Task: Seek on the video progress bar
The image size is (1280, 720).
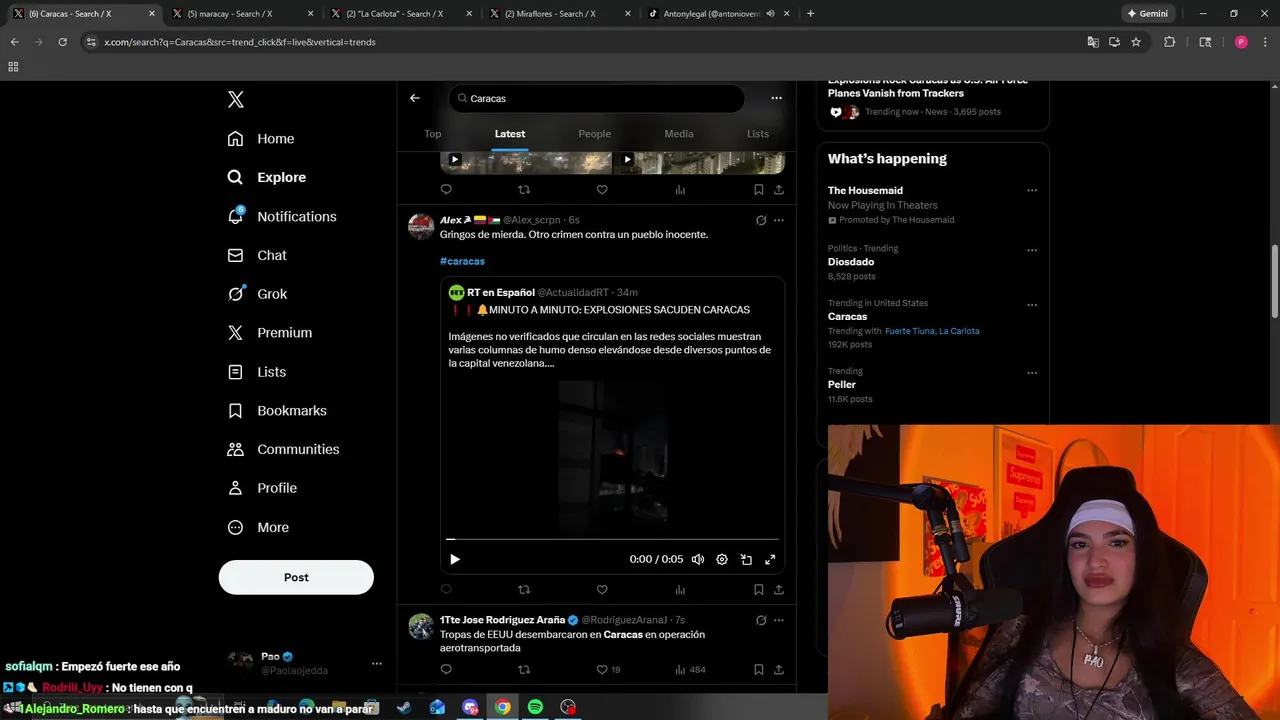Action: [x=613, y=539]
